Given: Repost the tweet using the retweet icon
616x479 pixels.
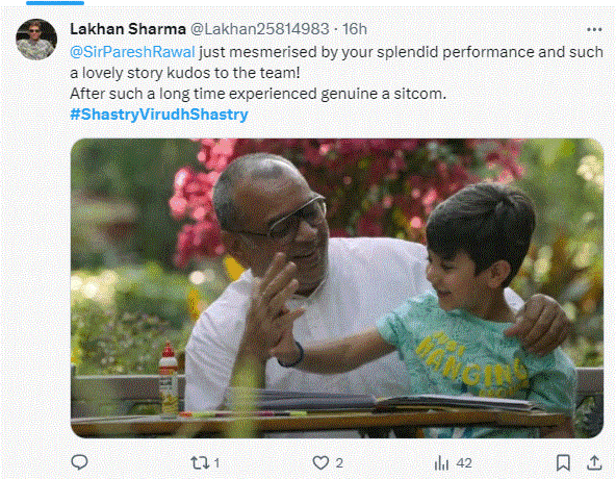Looking at the screenshot, I should click(199, 462).
